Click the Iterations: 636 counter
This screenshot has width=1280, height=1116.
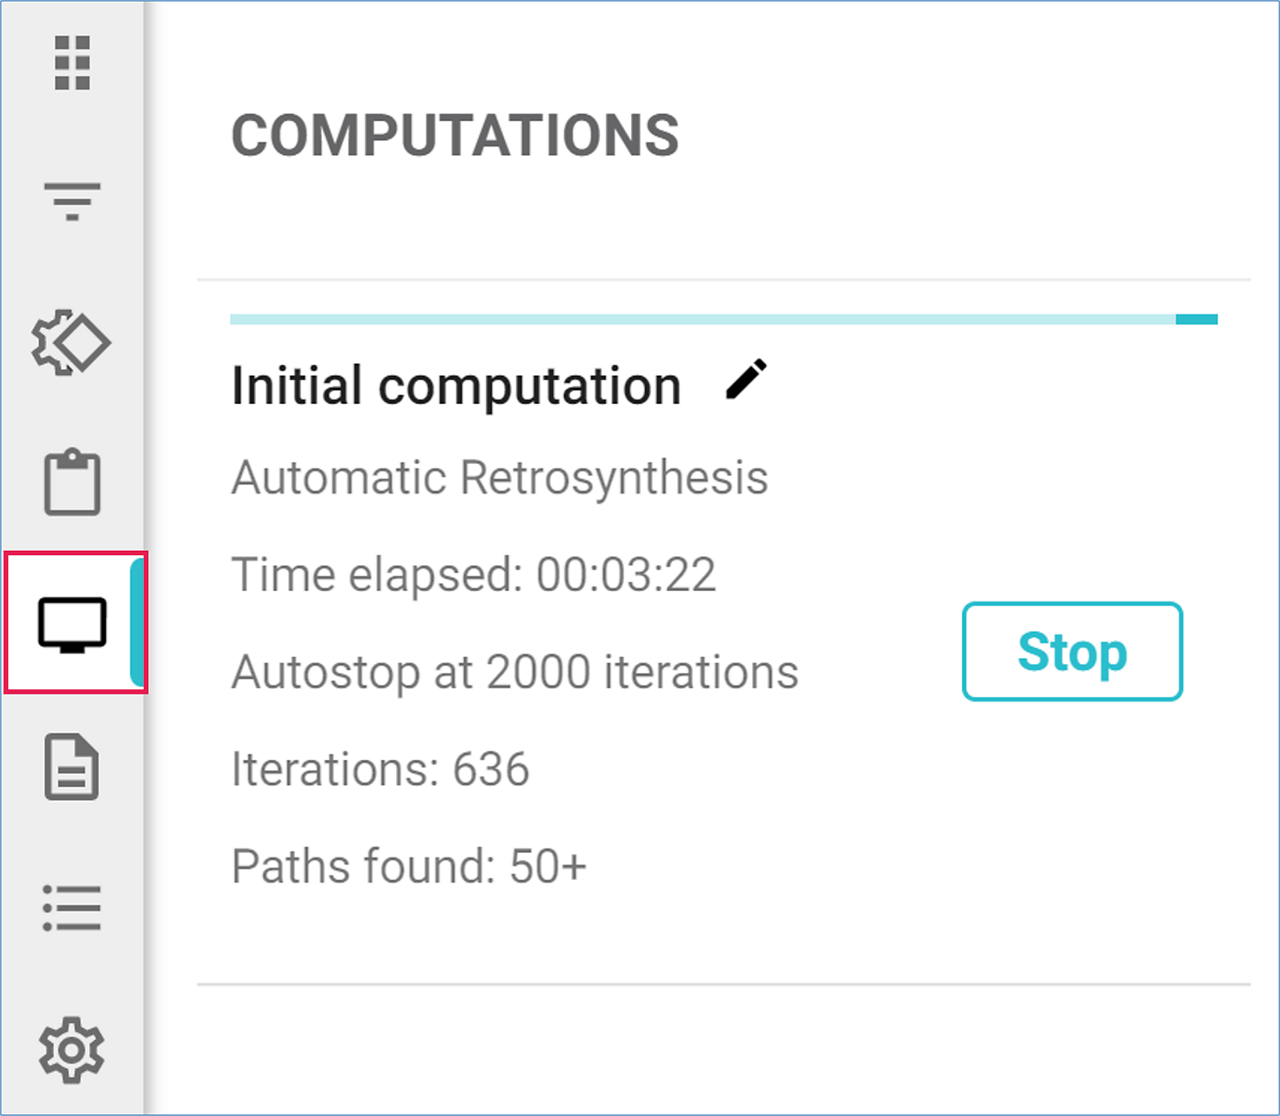(380, 769)
